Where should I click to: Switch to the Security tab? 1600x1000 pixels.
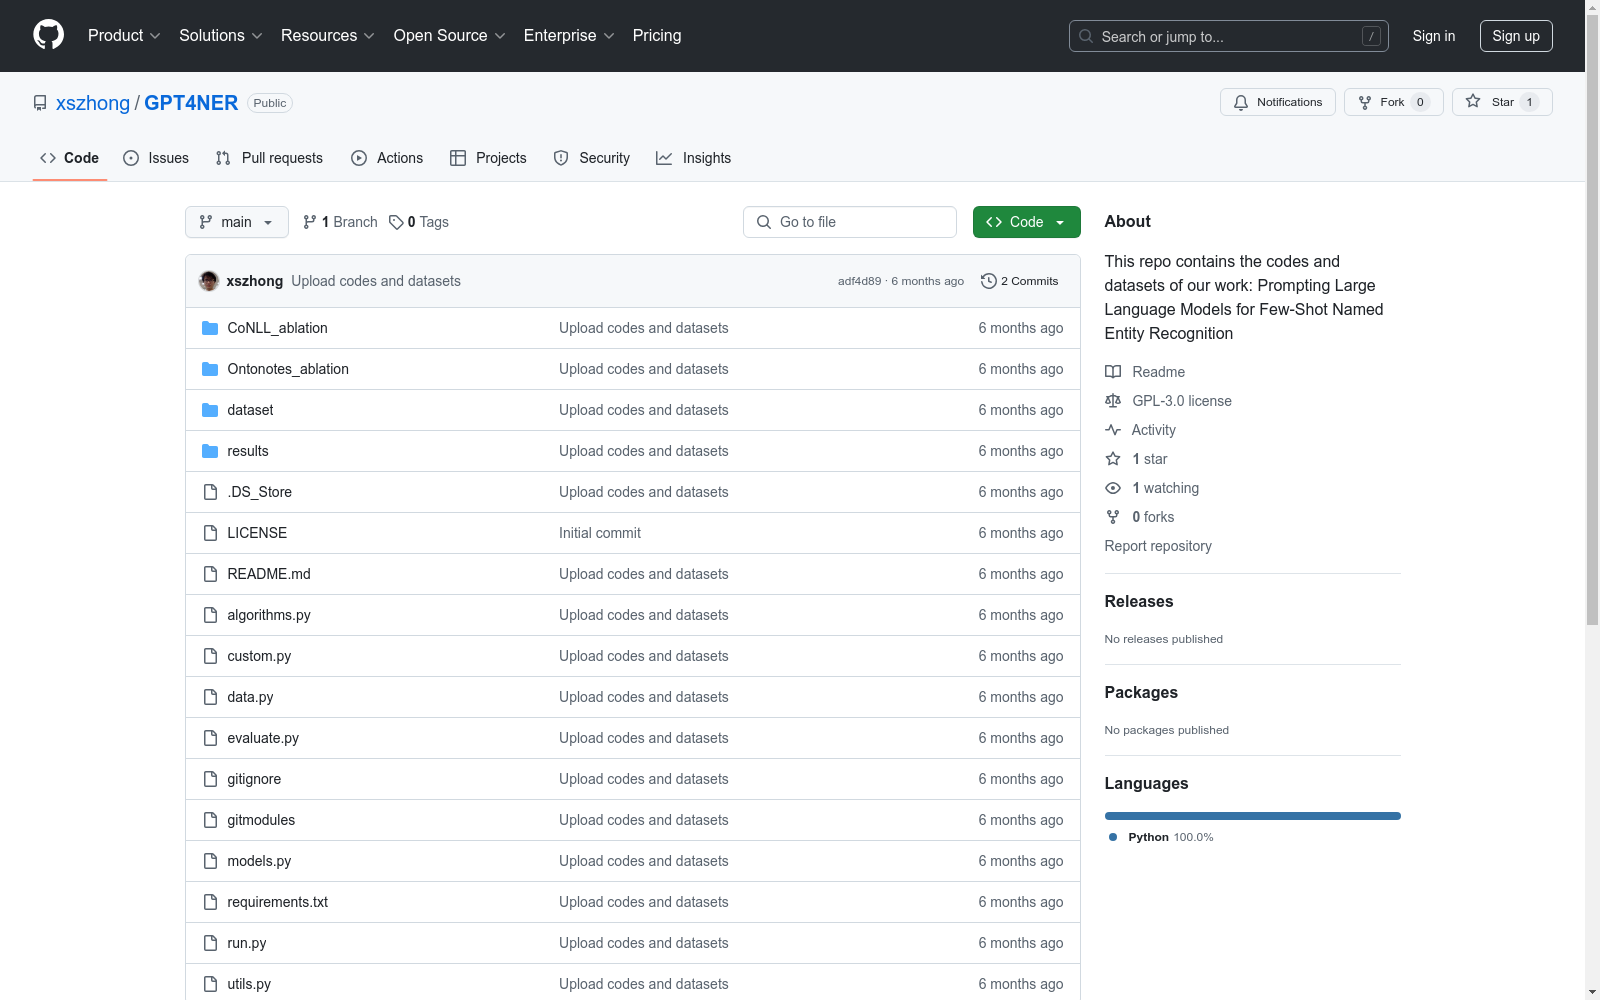pos(592,158)
